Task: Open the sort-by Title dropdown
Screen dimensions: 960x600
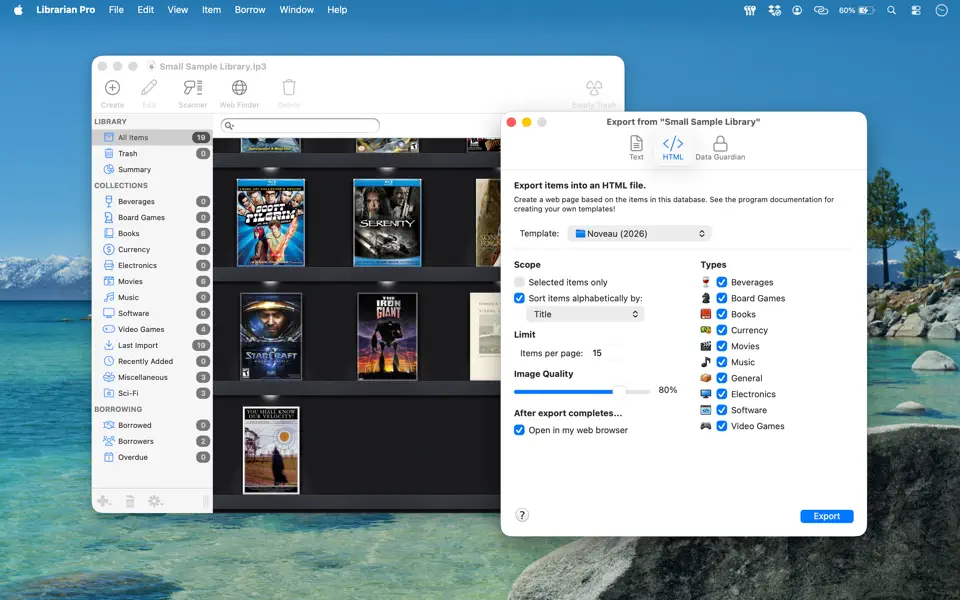Action: pos(585,313)
